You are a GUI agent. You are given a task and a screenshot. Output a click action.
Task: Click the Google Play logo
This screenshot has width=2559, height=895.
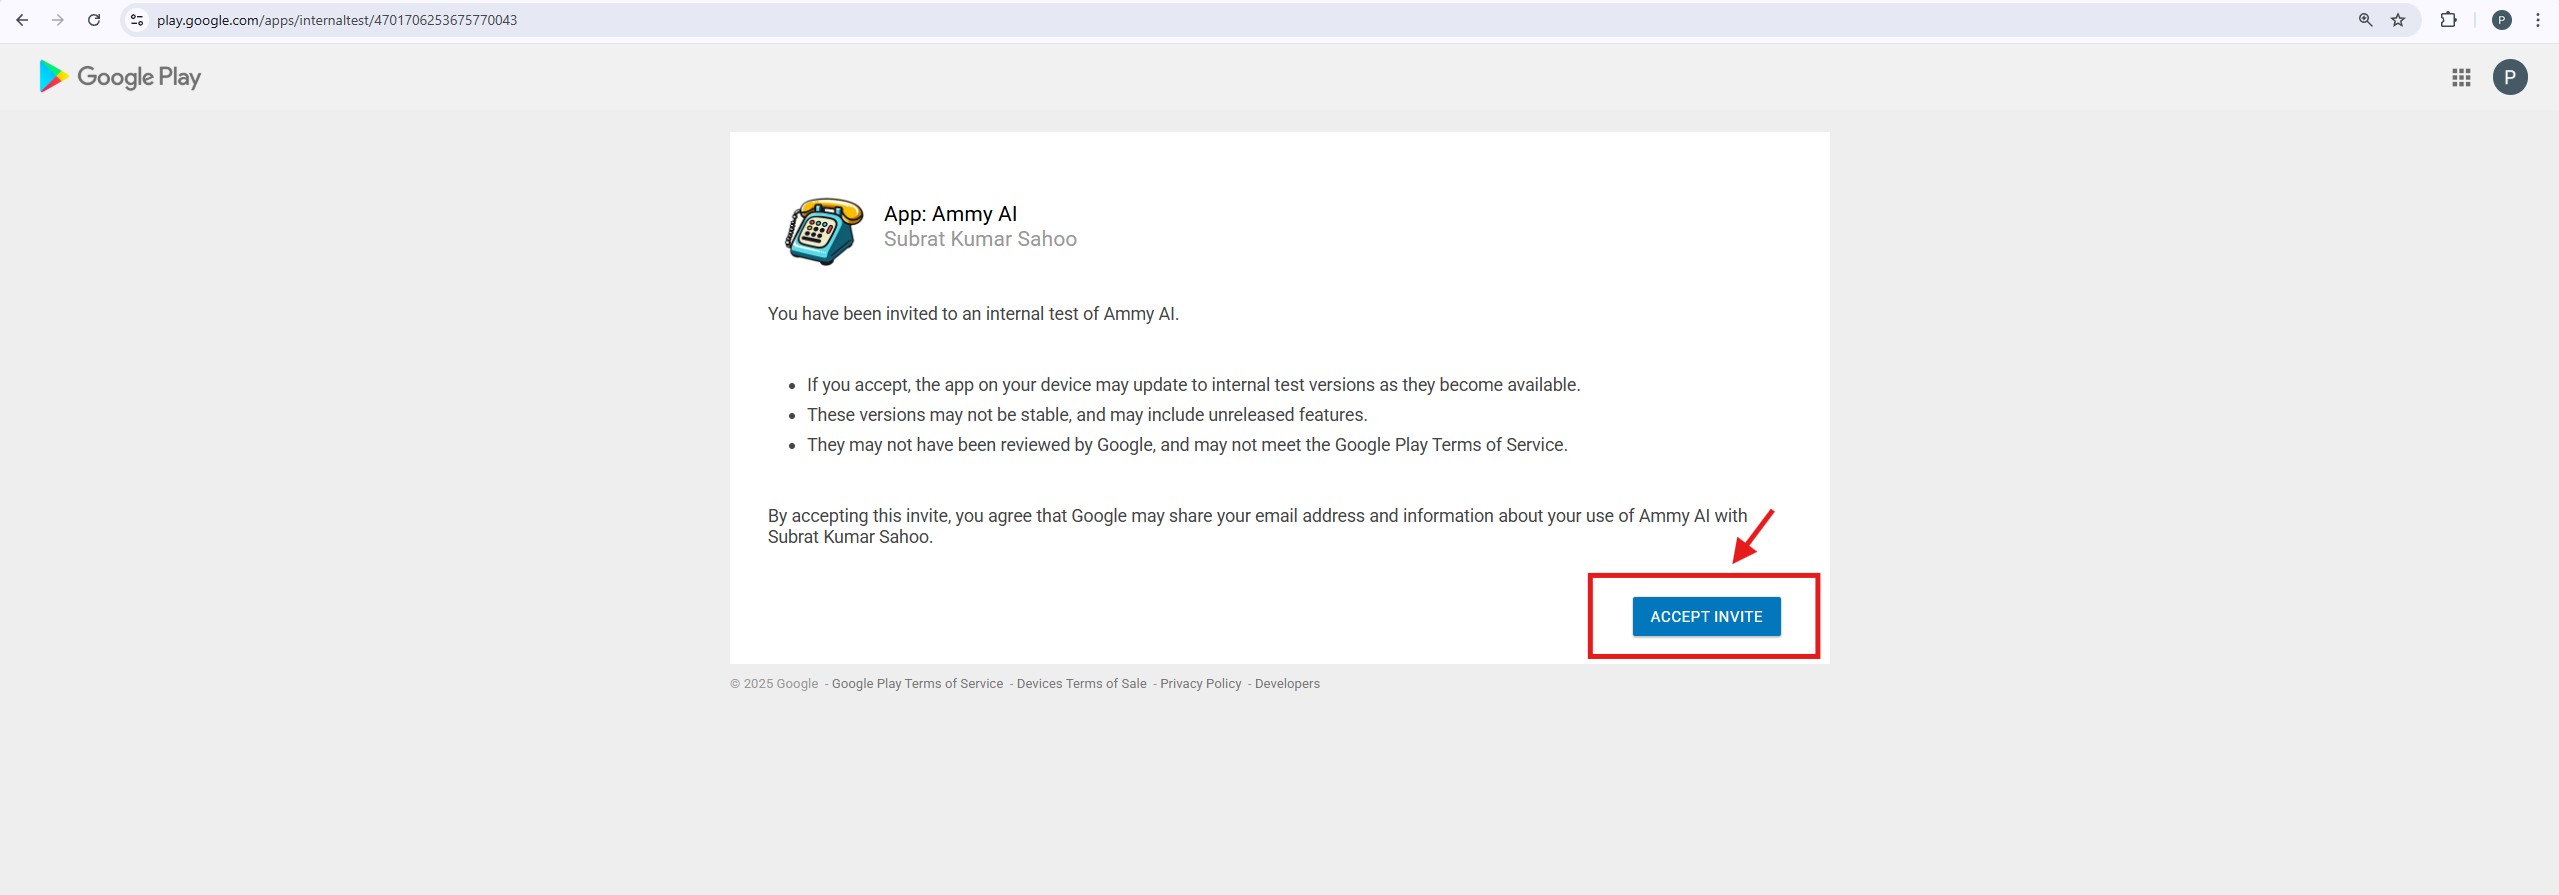(120, 77)
